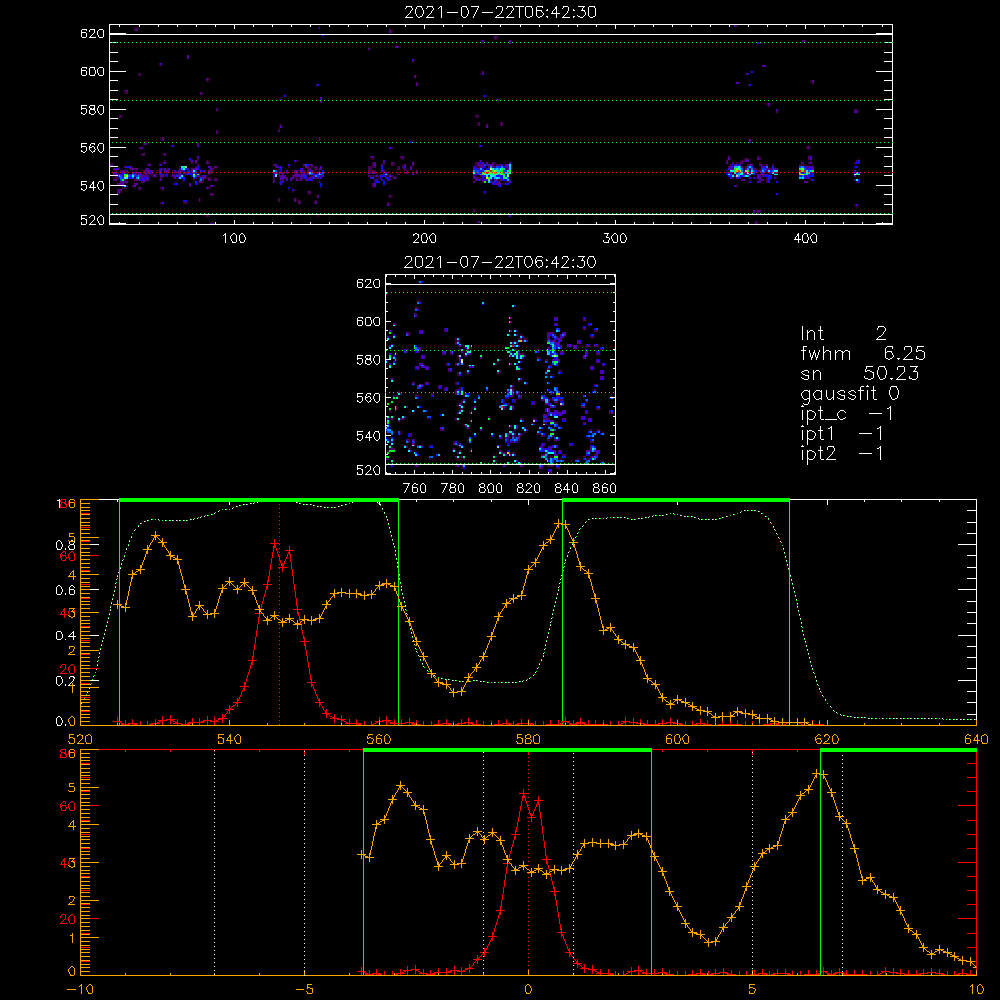The width and height of the screenshot is (1000, 1000).
Task: Select the 'sn 50.23' readout text
Action: pyautogui.click(x=860, y=373)
